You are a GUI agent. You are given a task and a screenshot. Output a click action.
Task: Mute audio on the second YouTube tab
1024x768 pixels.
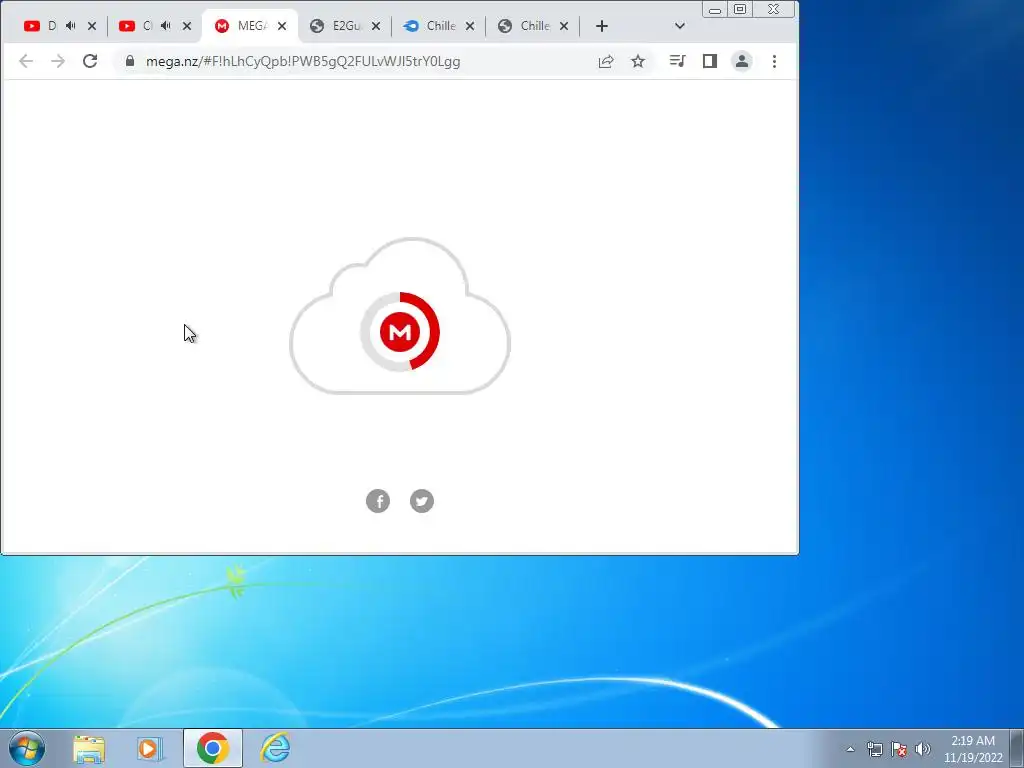[x=166, y=26]
